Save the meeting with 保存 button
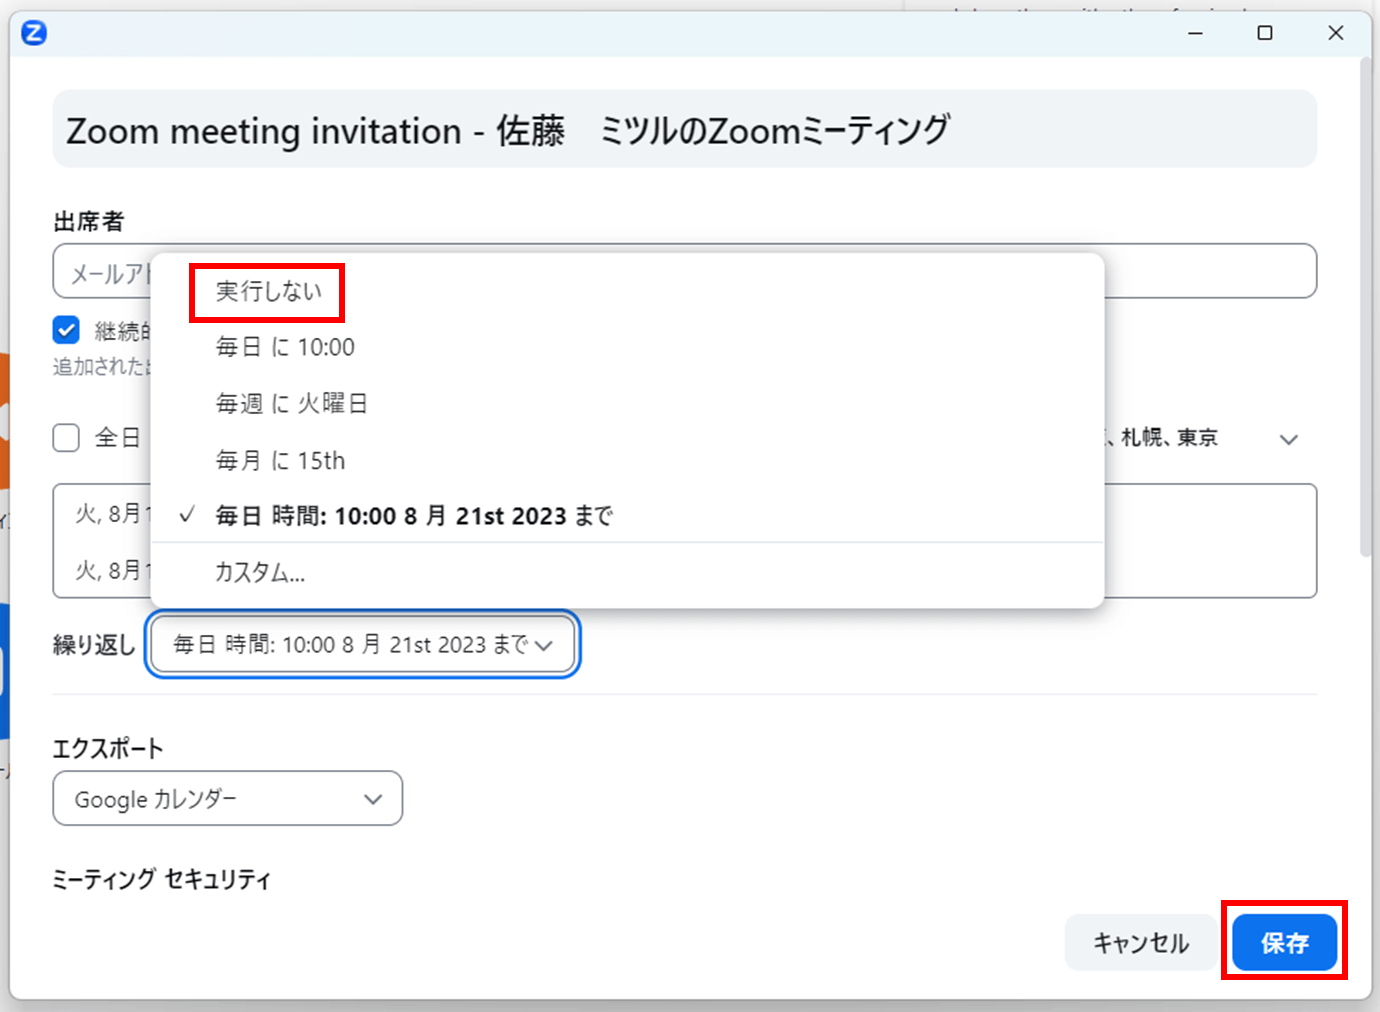The height and width of the screenshot is (1012, 1380). 1284,942
